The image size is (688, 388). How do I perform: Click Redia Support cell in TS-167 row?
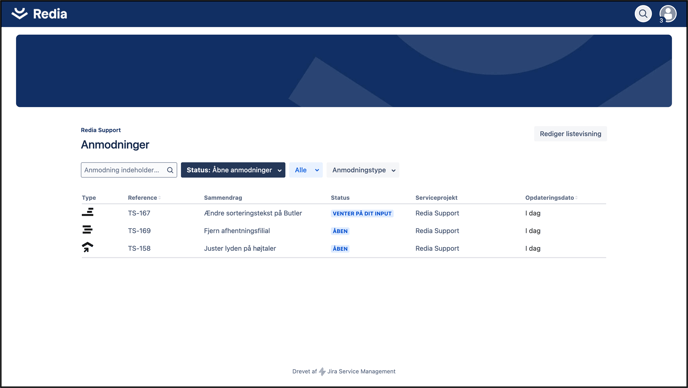pos(437,213)
